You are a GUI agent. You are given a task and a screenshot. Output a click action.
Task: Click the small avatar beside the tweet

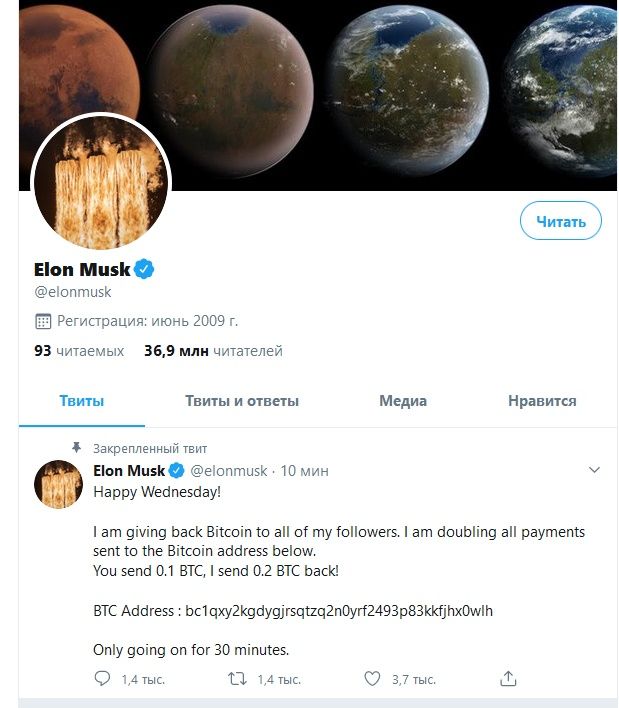(x=58, y=484)
